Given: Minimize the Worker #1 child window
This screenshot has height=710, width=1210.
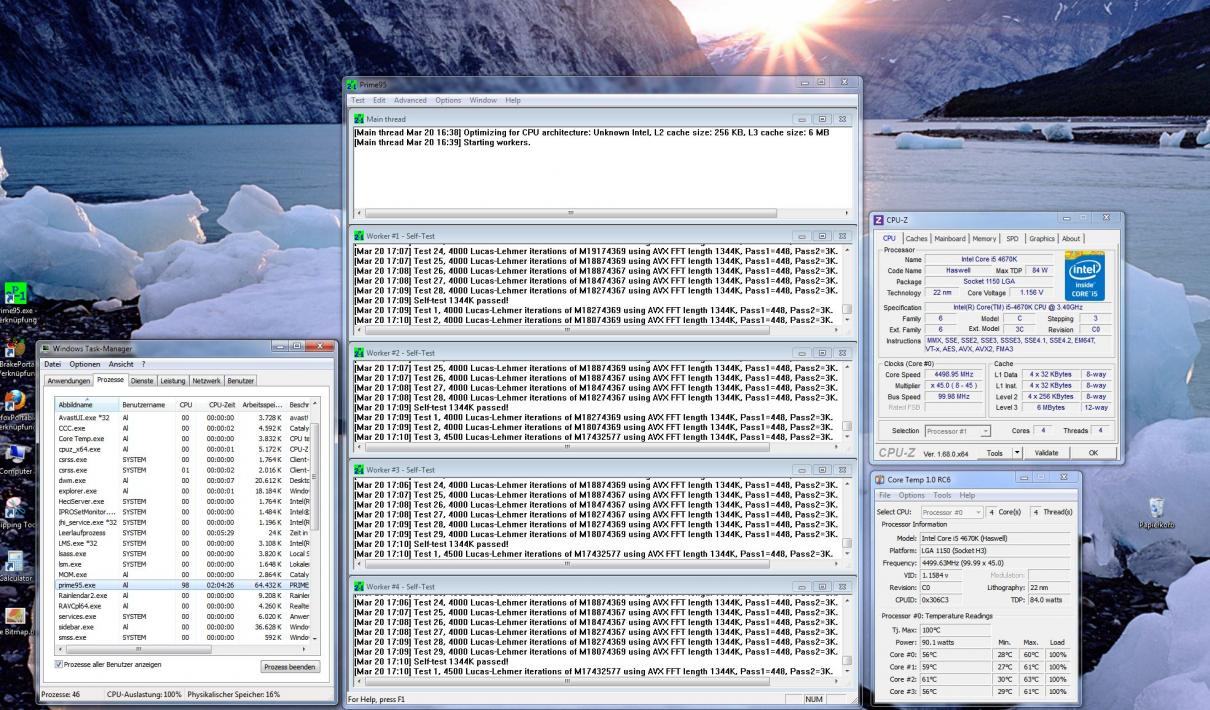Looking at the screenshot, I should click(802, 236).
